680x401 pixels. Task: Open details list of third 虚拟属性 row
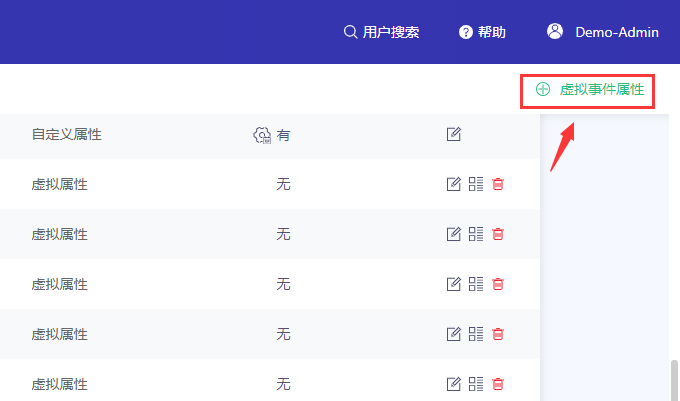click(x=476, y=284)
